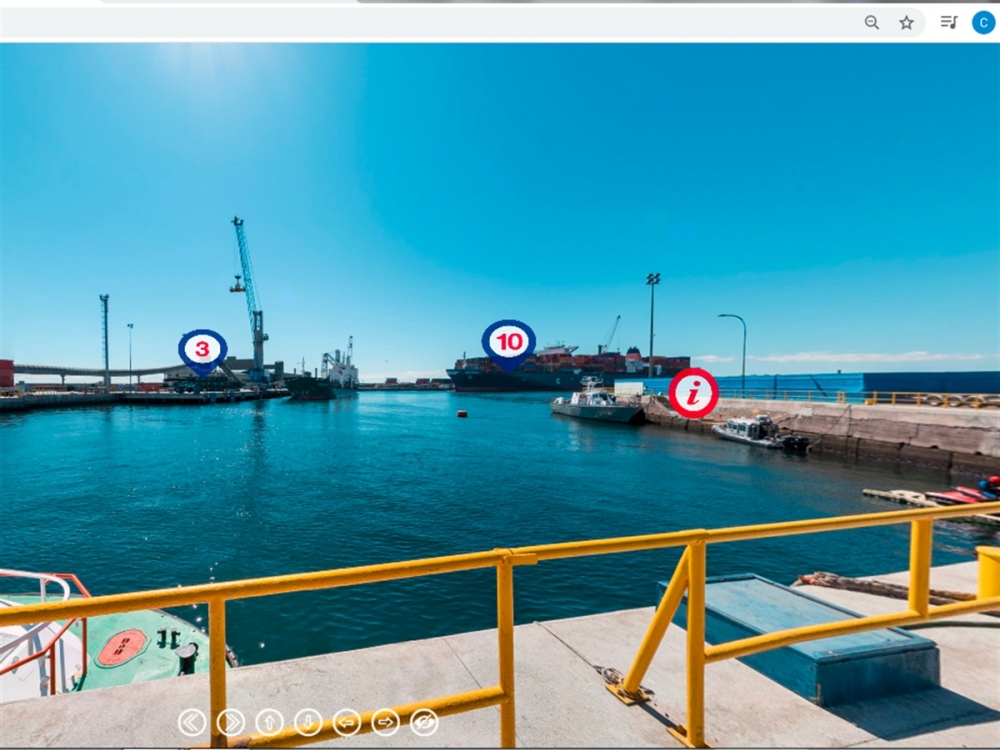Advance to next scene with double-right chevron
The image size is (1000, 750).
tap(231, 722)
